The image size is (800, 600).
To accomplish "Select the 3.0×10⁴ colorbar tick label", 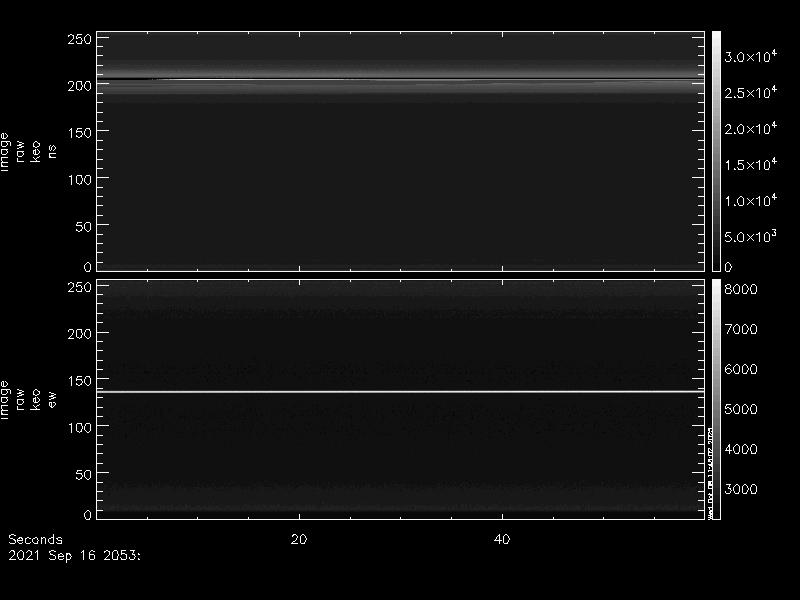I will 752,58.
